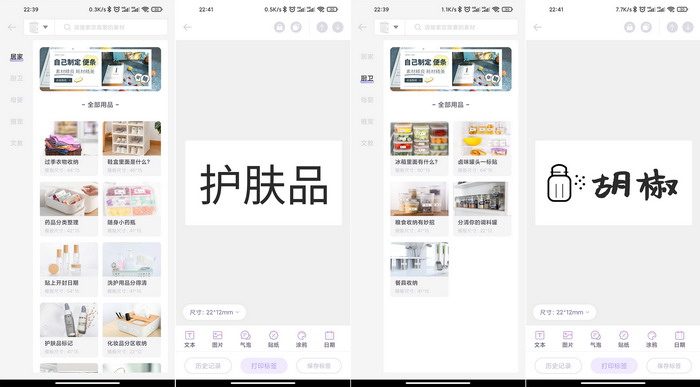Viewport: 700px width, 387px height.
Task: Choose 涂鸦 doodle tool under 胡椒 label
Action: point(652,339)
